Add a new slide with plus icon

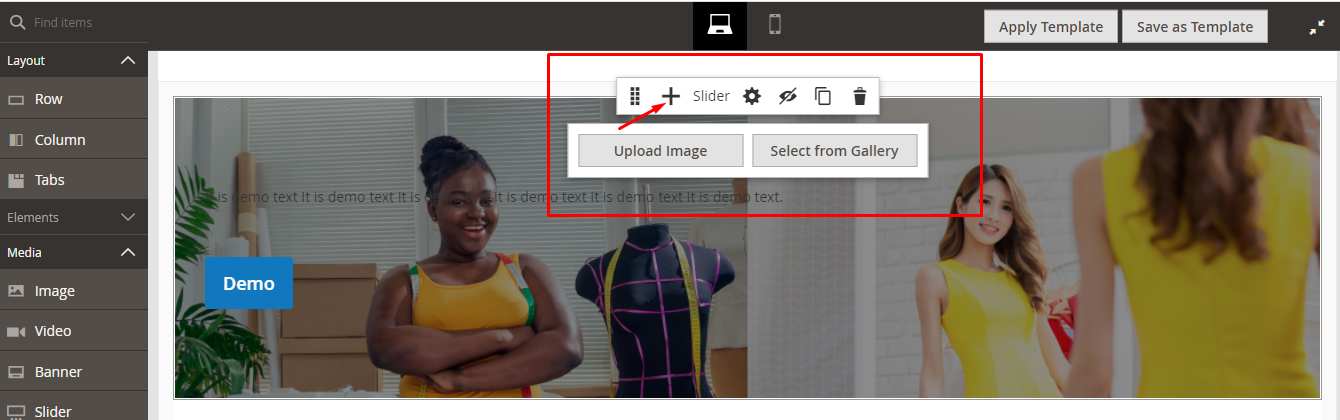(x=671, y=96)
